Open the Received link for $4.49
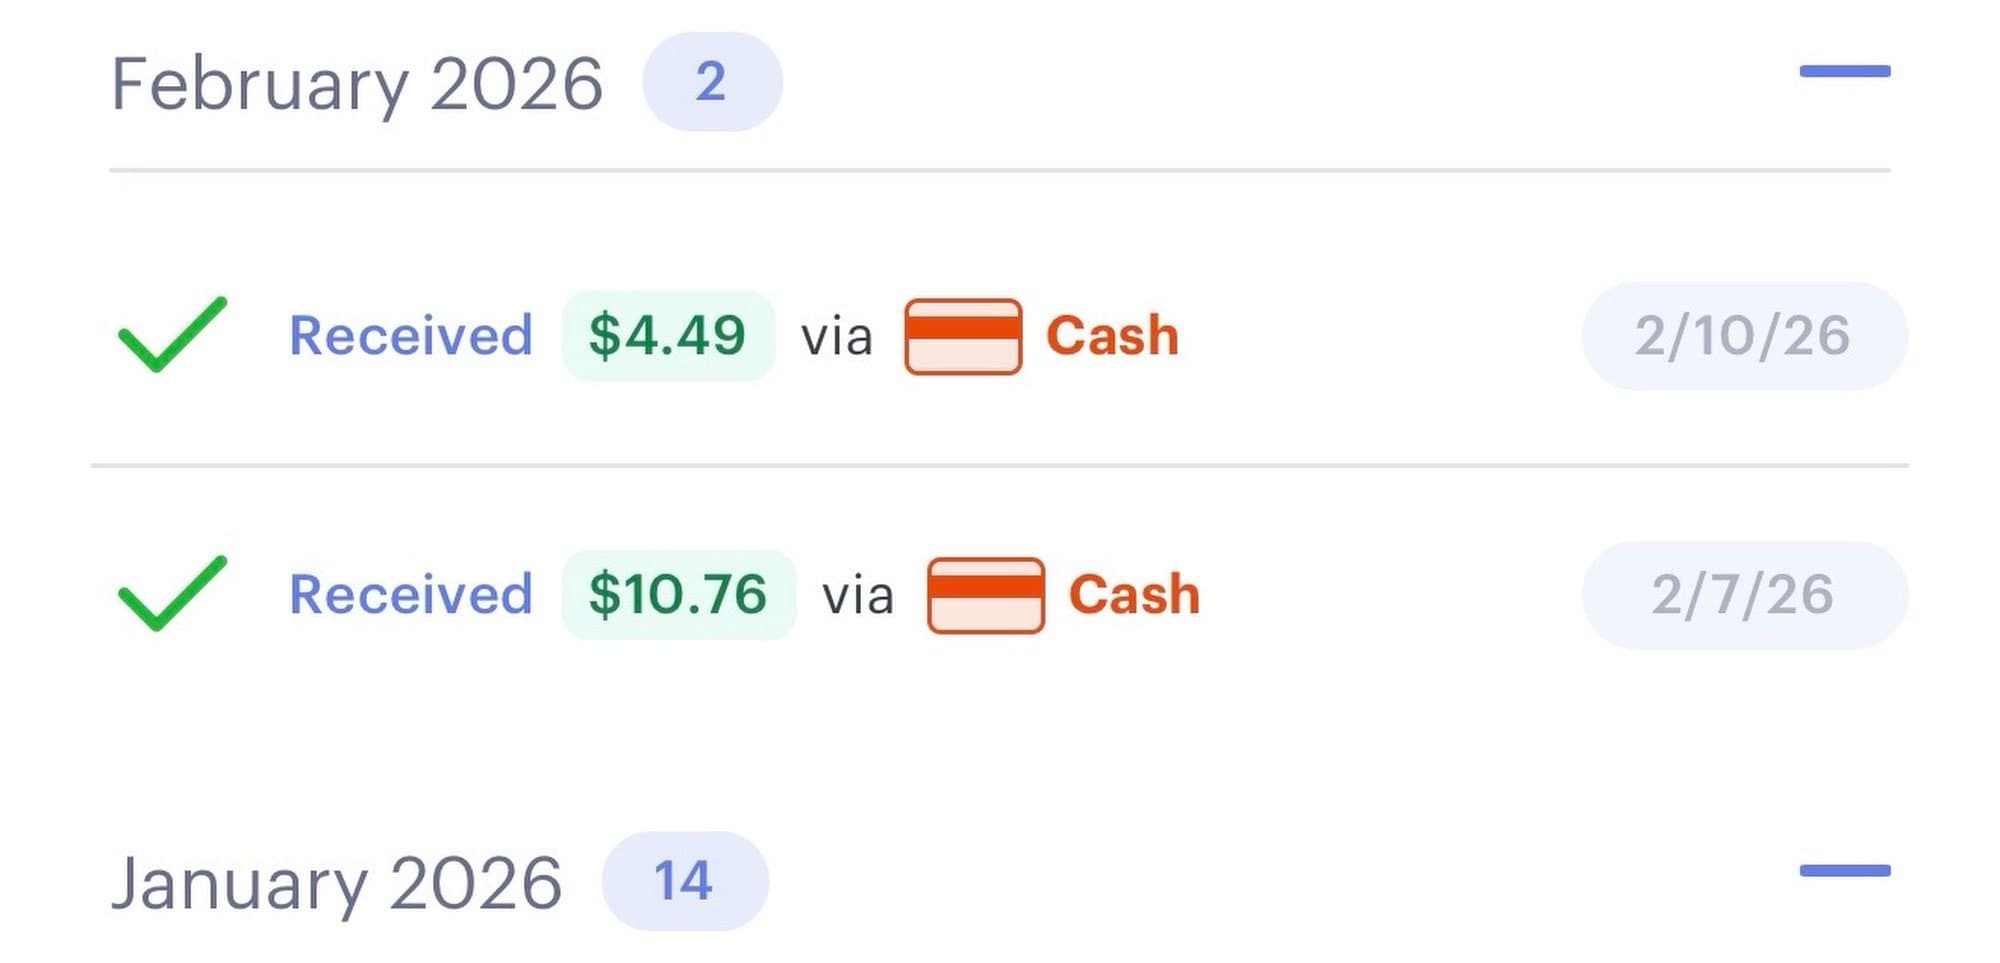The height and width of the screenshot is (963, 2000). [410, 335]
